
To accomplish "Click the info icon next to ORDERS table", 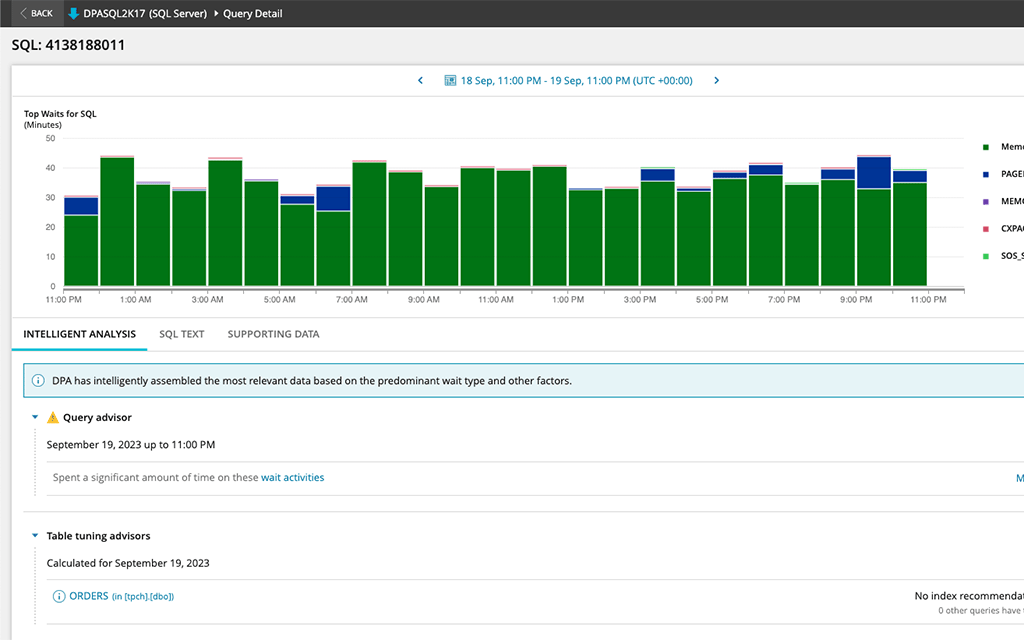I will coord(58,595).
